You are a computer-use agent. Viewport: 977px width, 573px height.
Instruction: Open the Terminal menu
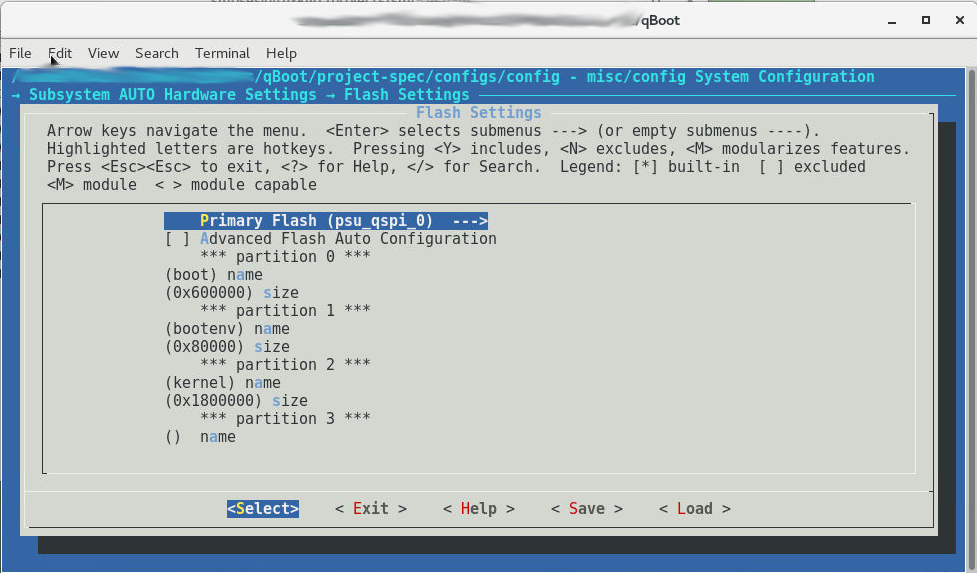coord(222,53)
